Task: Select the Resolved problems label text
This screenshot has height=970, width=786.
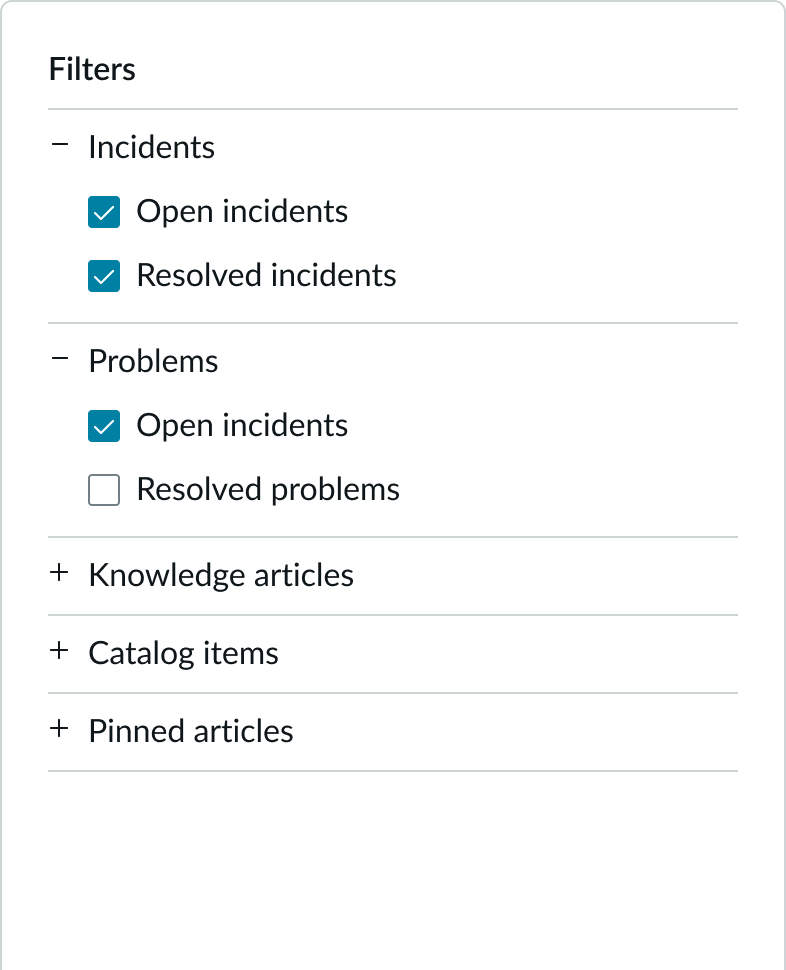Action: [270, 489]
